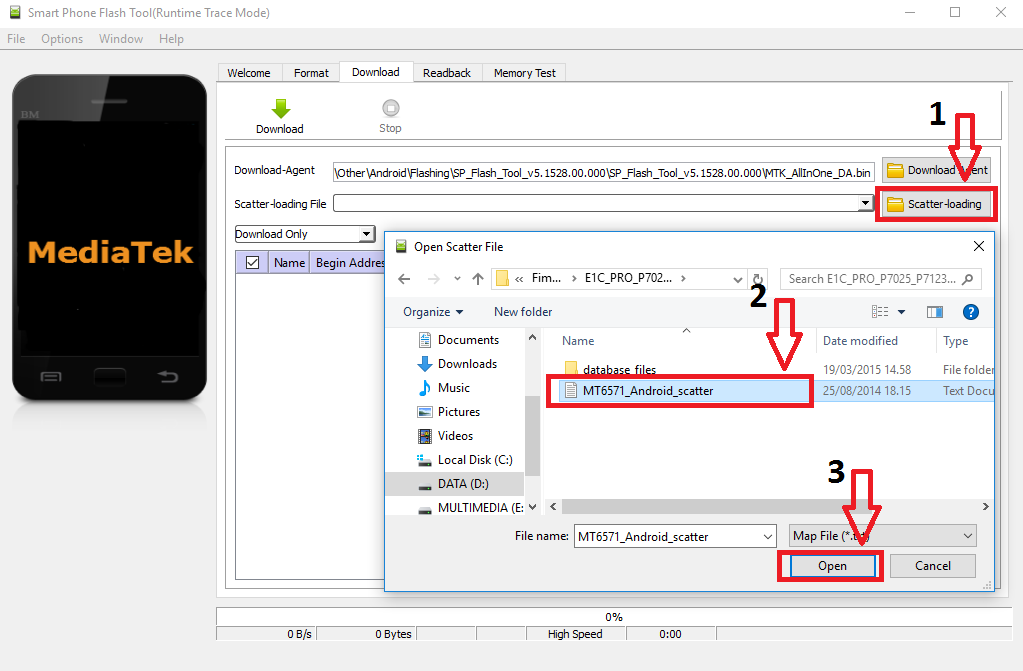
Task: Click the forward navigation arrow in dialog
Action: pos(433,279)
